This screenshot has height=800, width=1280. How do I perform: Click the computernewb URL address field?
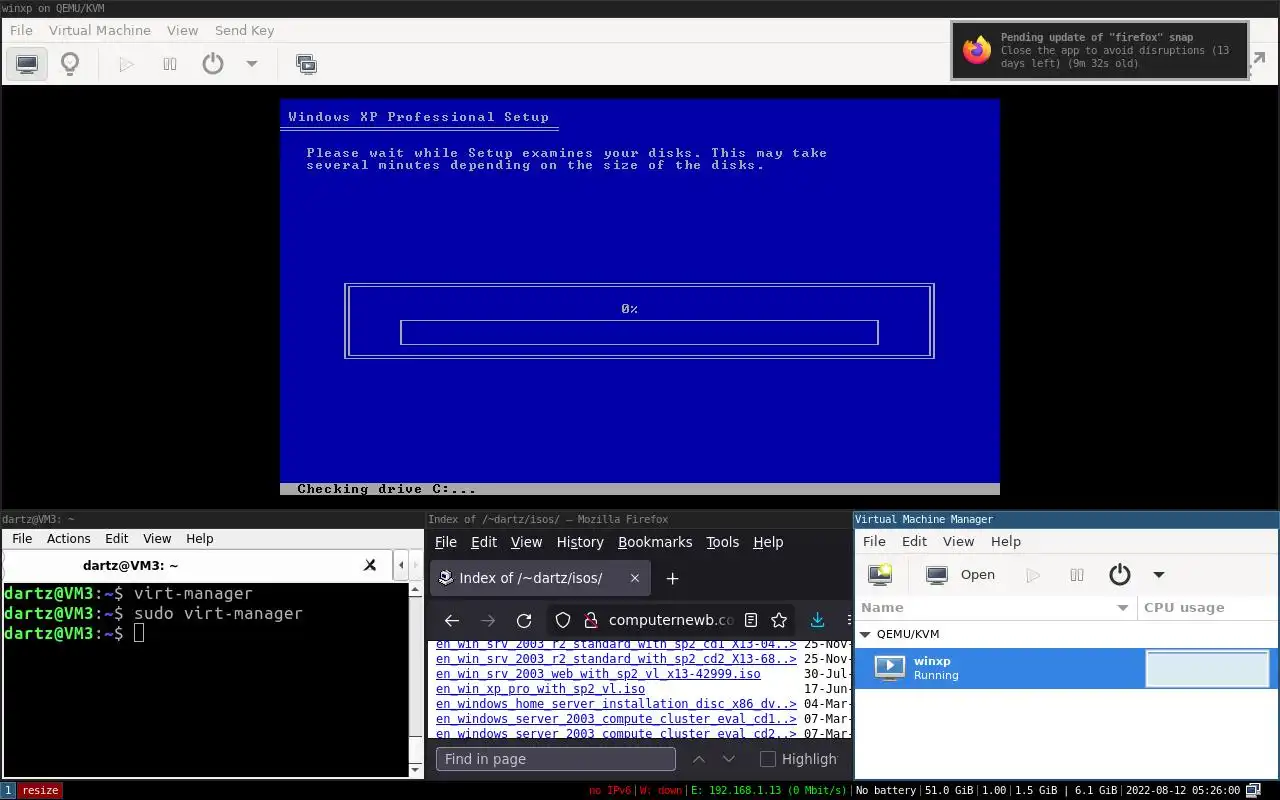click(671, 620)
